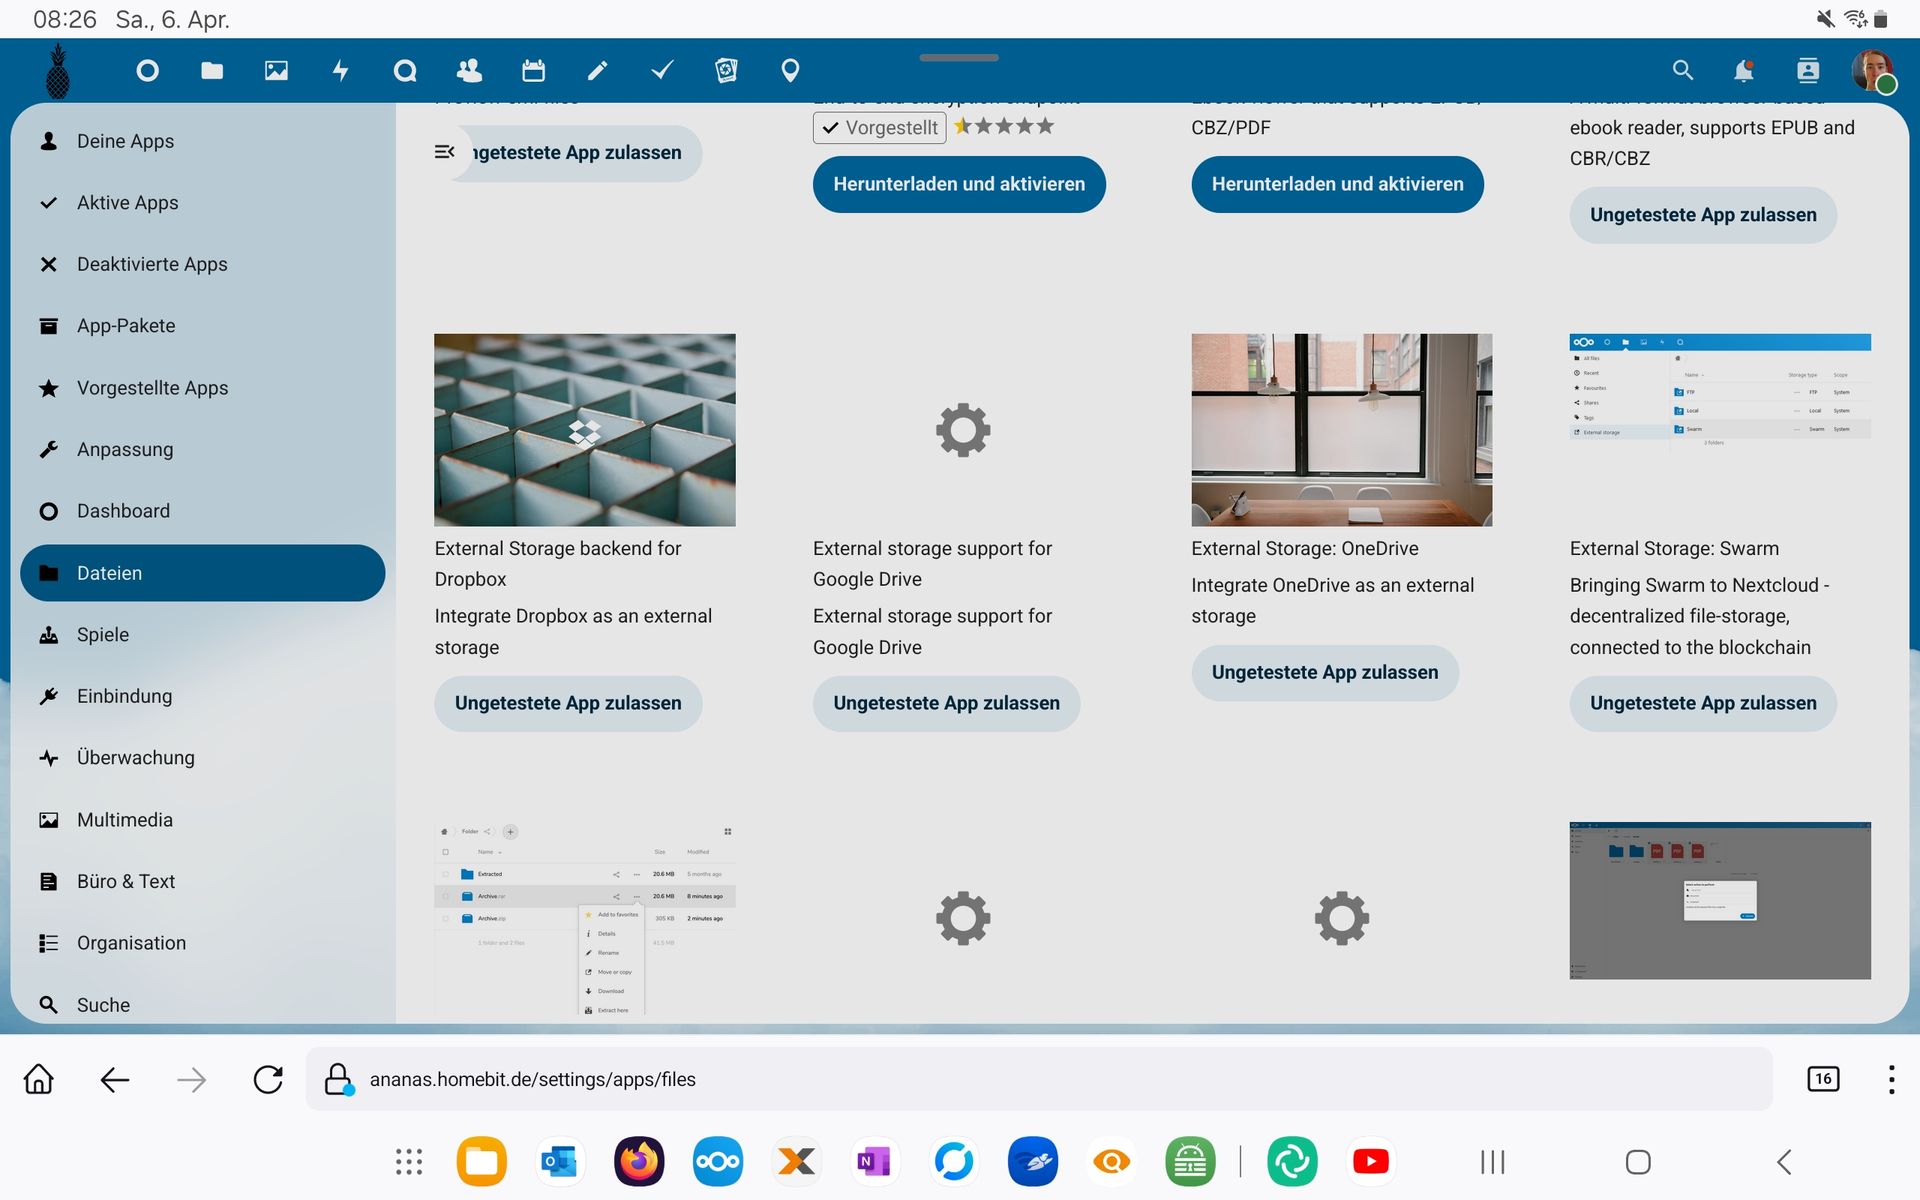Launch Nextcloud app from the taskbar
The width and height of the screenshot is (1920, 1200).
pos(718,1161)
